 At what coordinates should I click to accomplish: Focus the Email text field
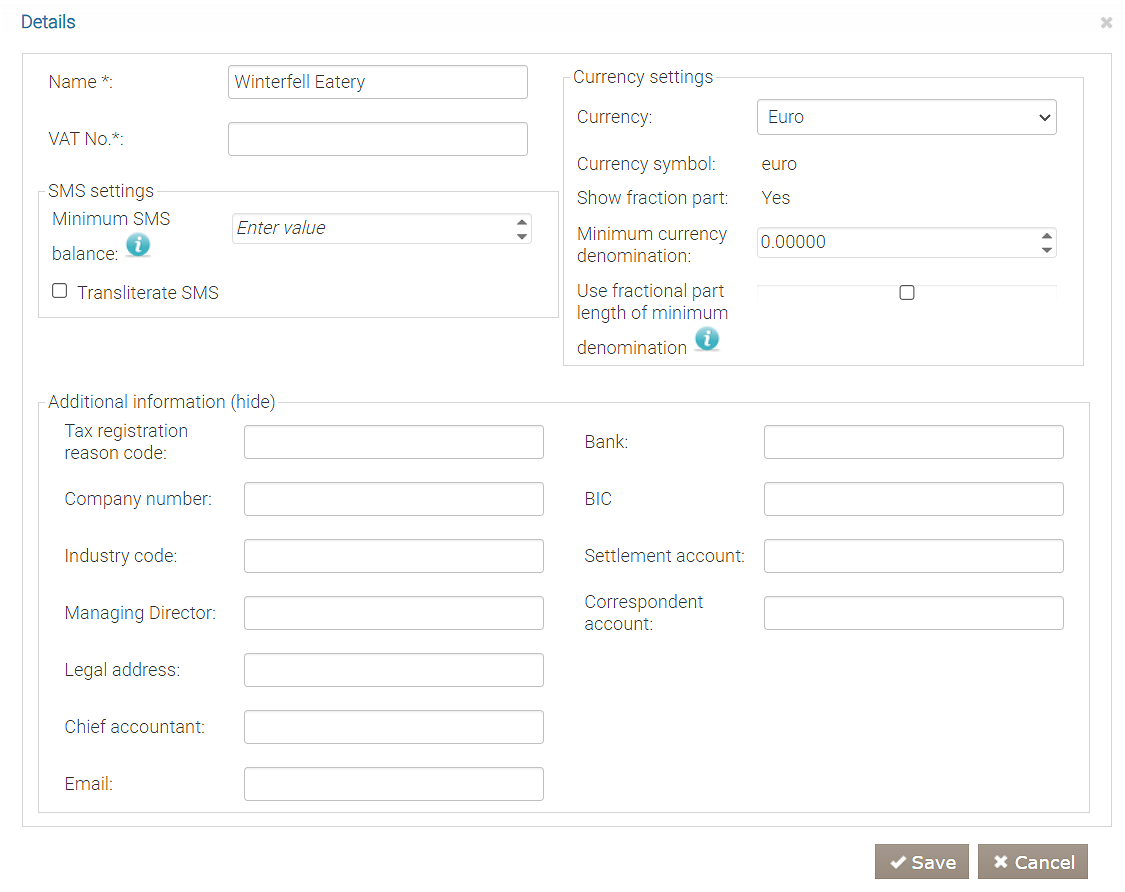pyautogui.click(x=393, y=784)
